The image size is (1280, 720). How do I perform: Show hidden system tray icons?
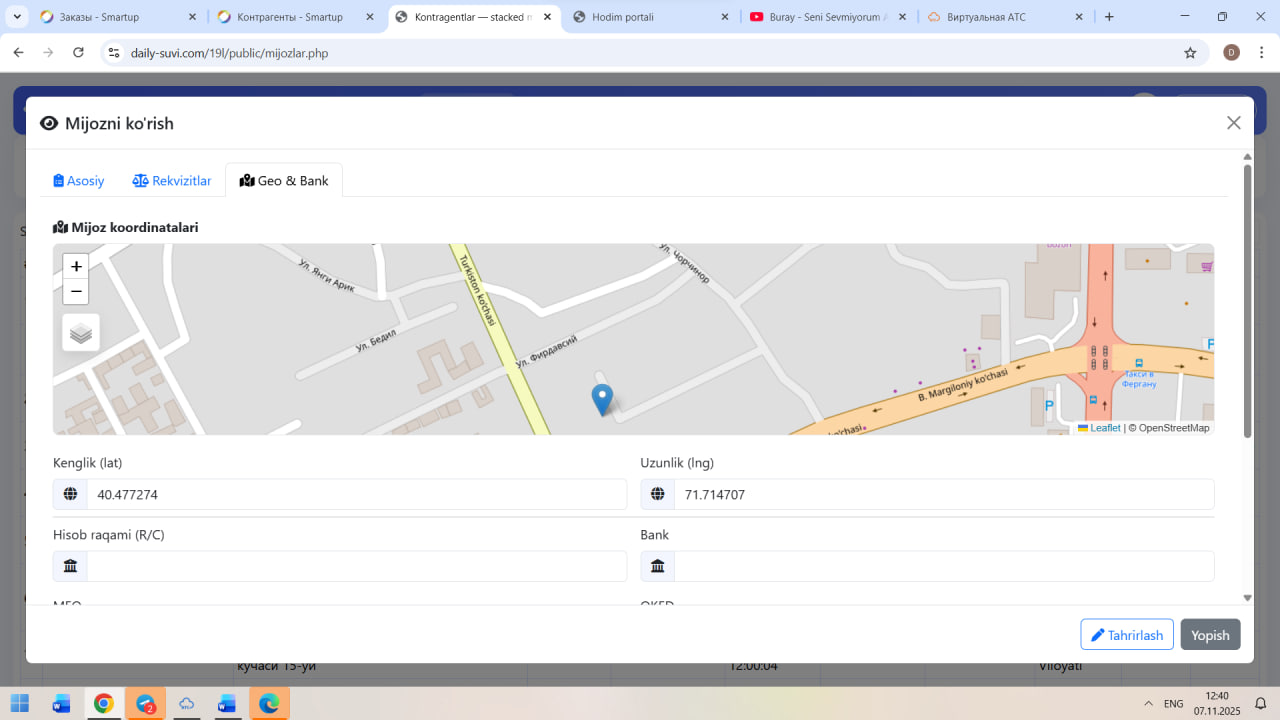pyautogui.click(x=1148, y=704)
